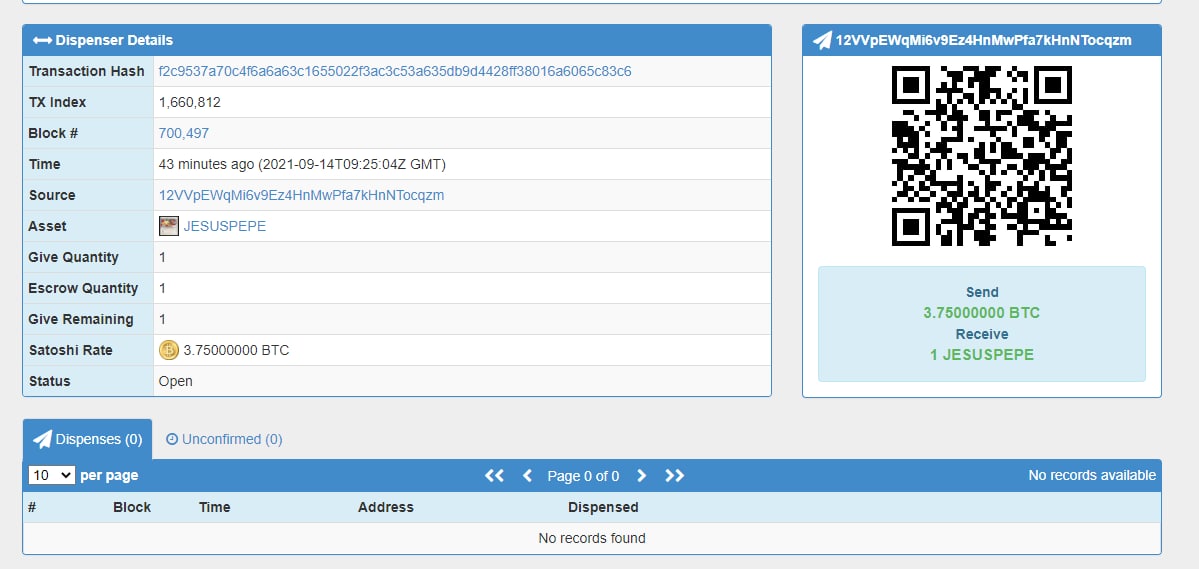The image size is (1199, 569).
Task: Click the paper plane icon in address header
Action: tap(822, 41)
